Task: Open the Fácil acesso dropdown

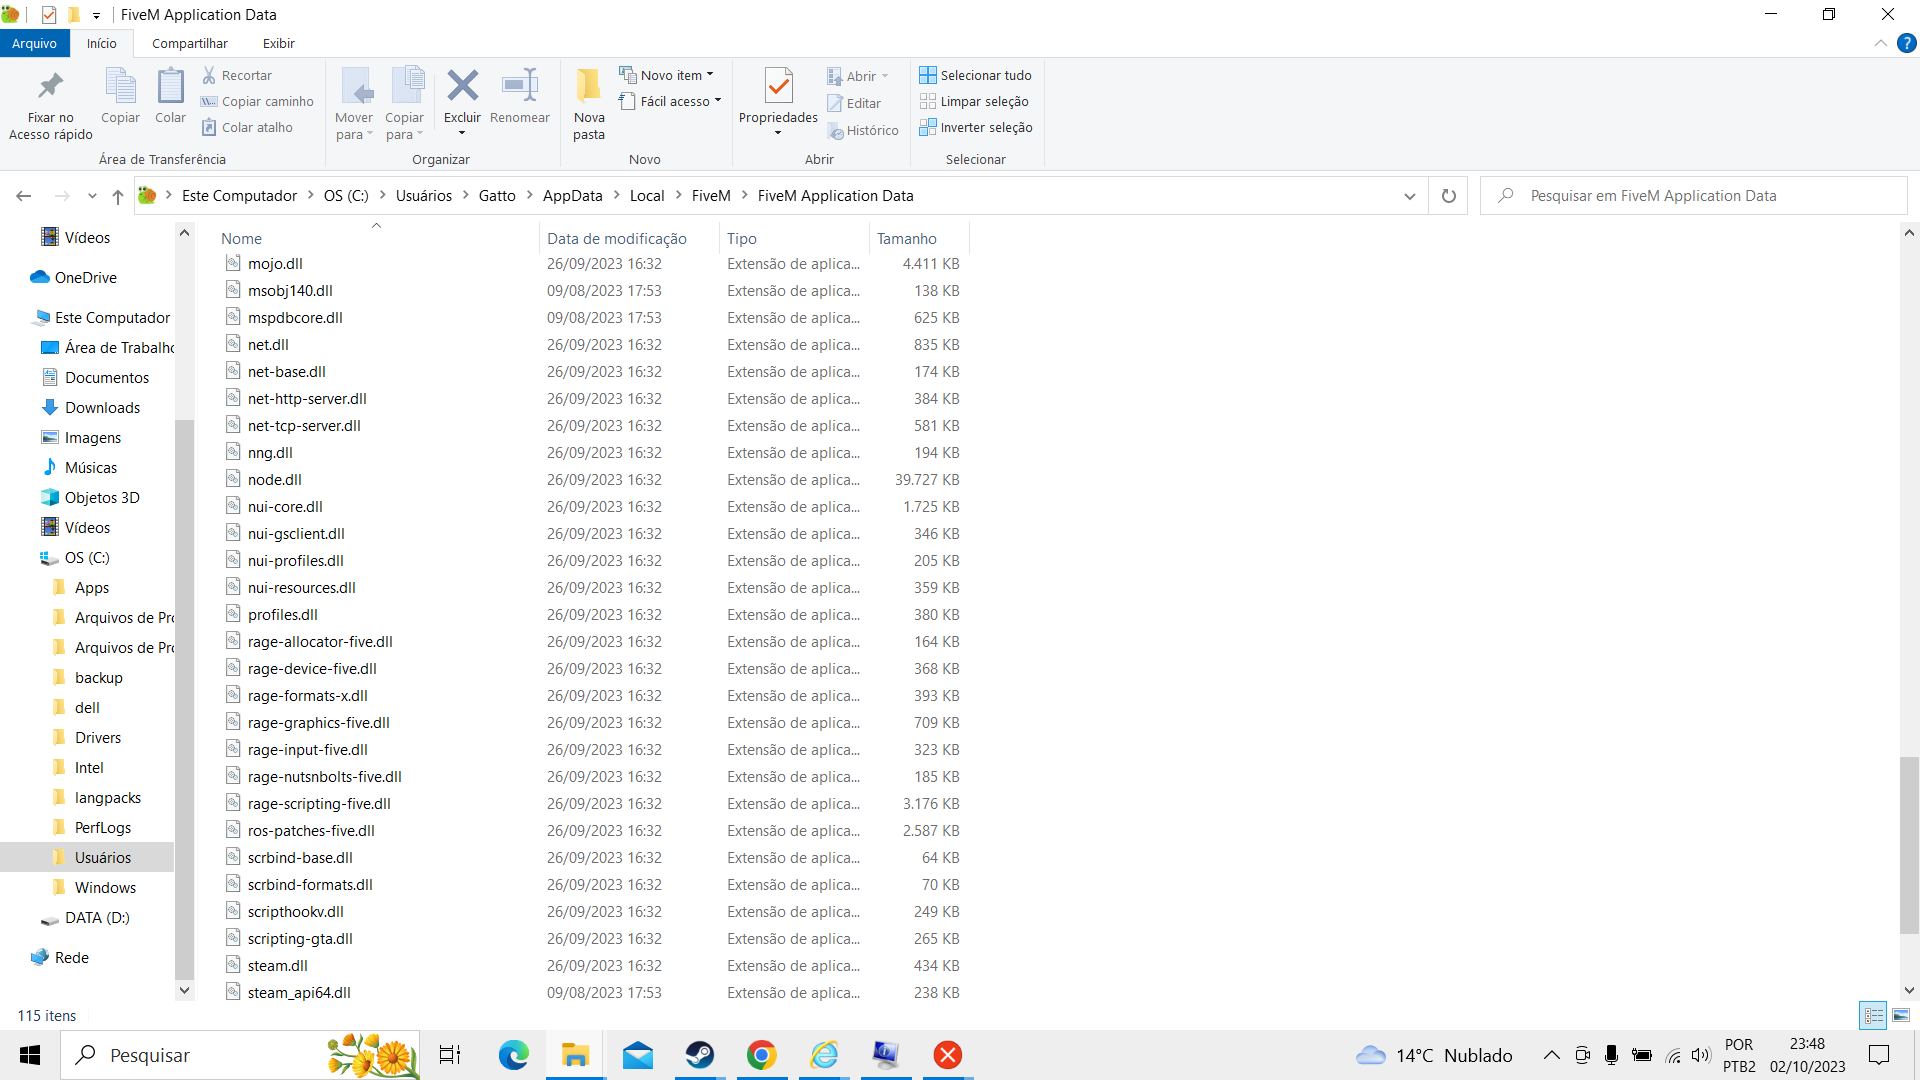Action: 670,101
